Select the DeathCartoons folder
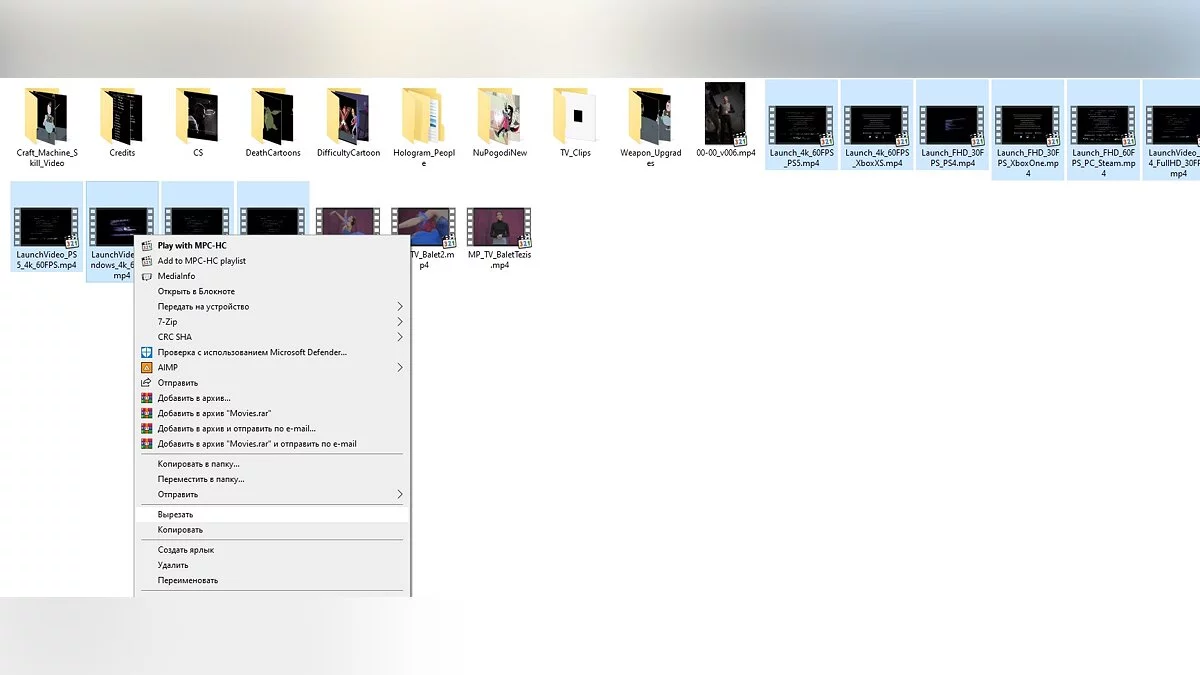The width and height of the screenshot is (1200, 675). pos(274,122)
